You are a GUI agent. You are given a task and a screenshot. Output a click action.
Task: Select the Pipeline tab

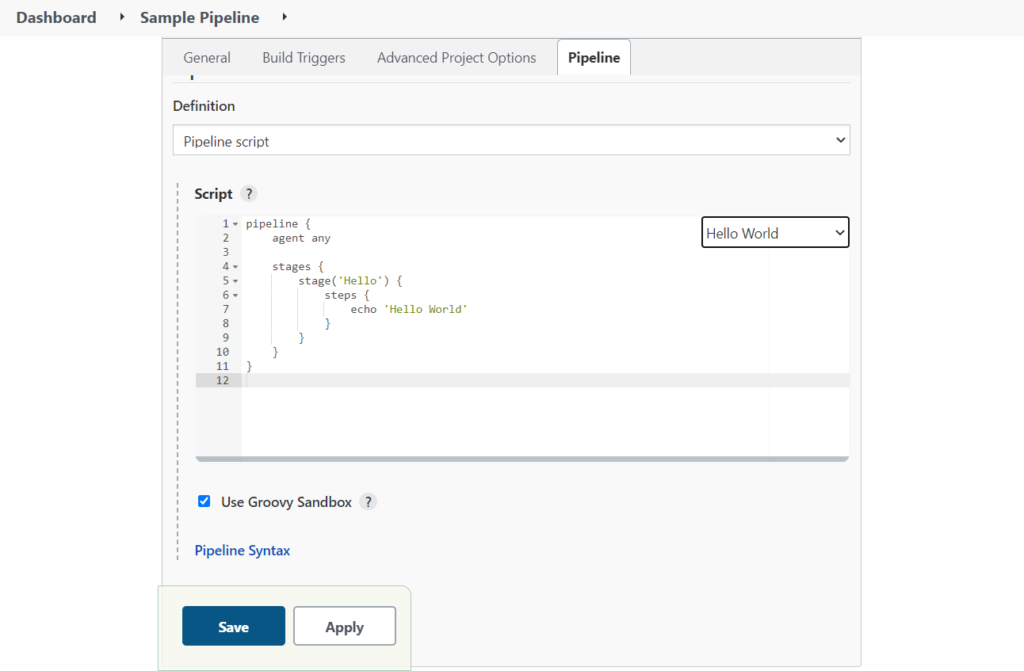point(593,57)
